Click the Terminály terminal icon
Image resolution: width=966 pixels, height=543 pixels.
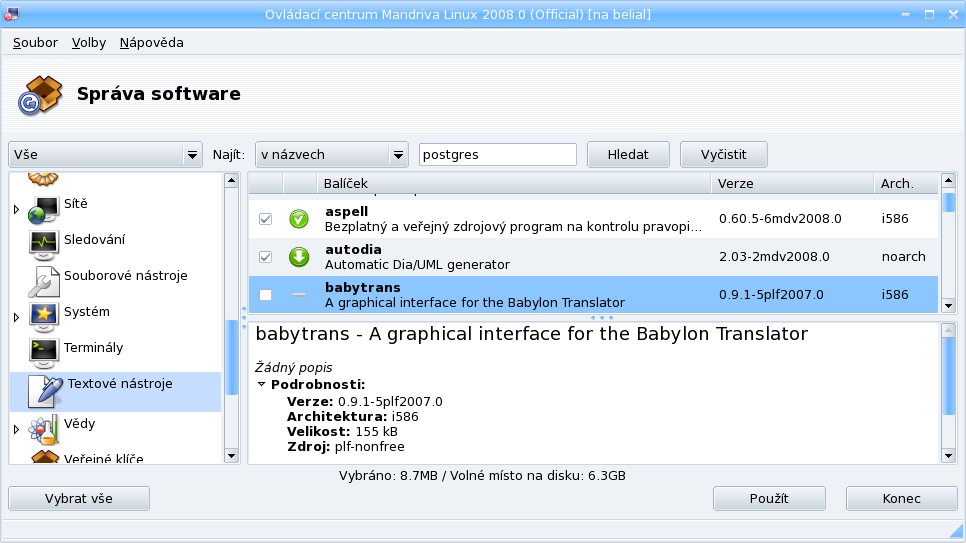point(43,353)
